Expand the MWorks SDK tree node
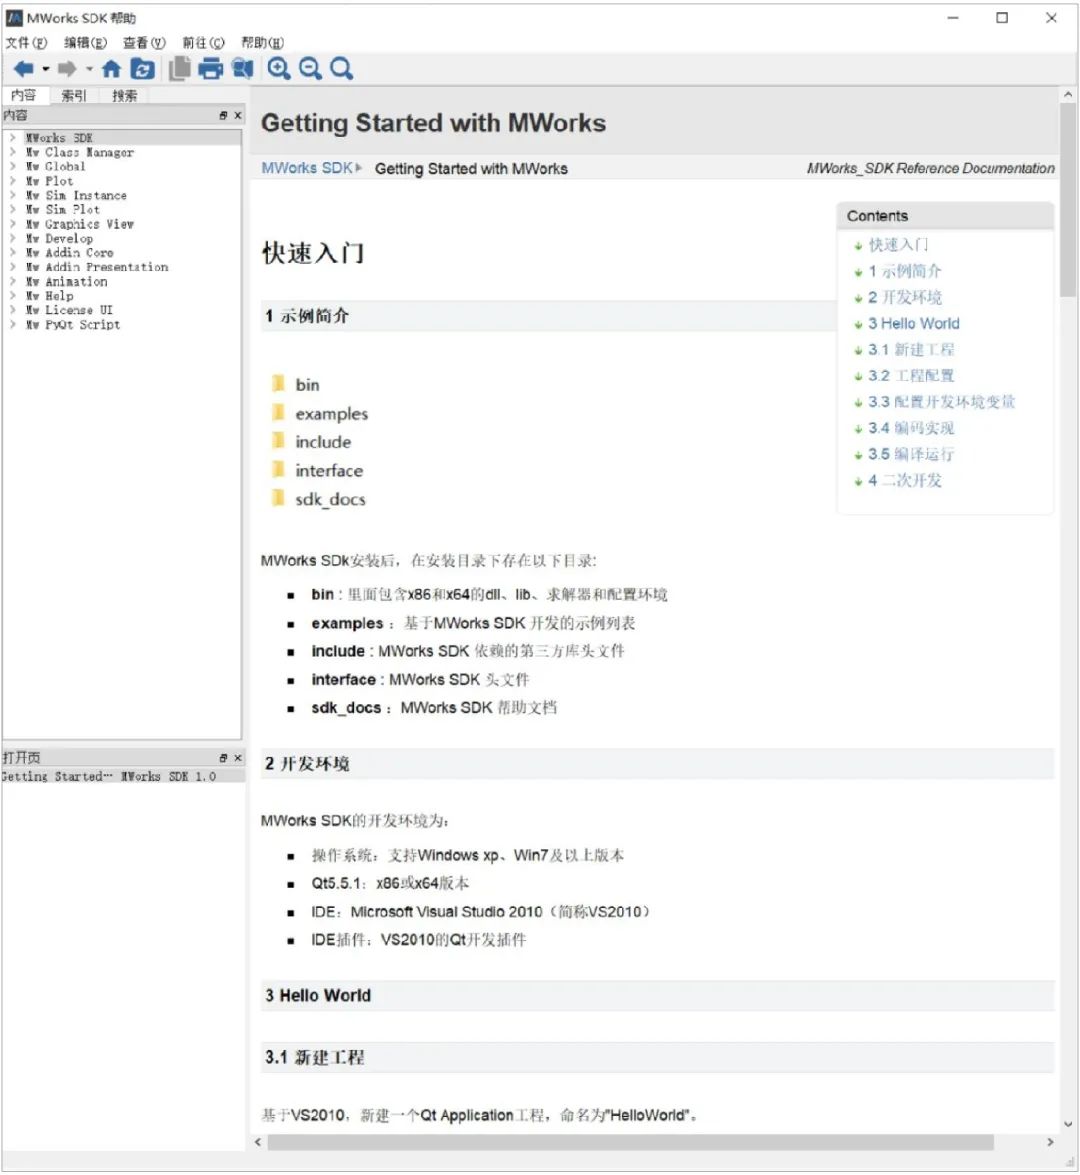Image resolution: width=1080 pixels, height=1175 pixels. point(13,138)
